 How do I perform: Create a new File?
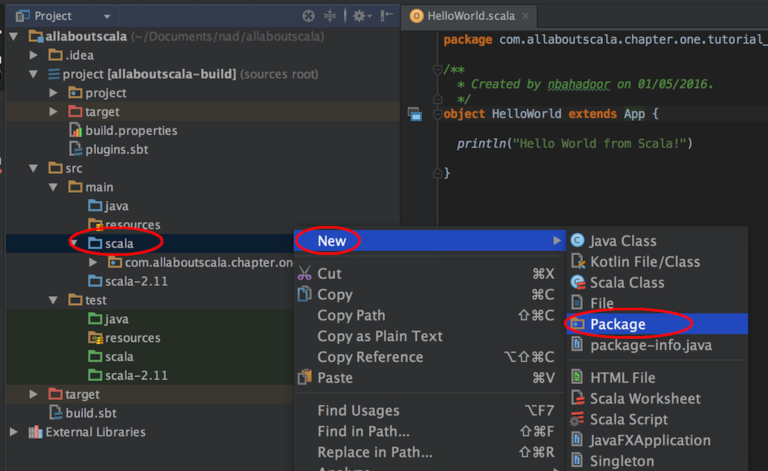[657, 304]
